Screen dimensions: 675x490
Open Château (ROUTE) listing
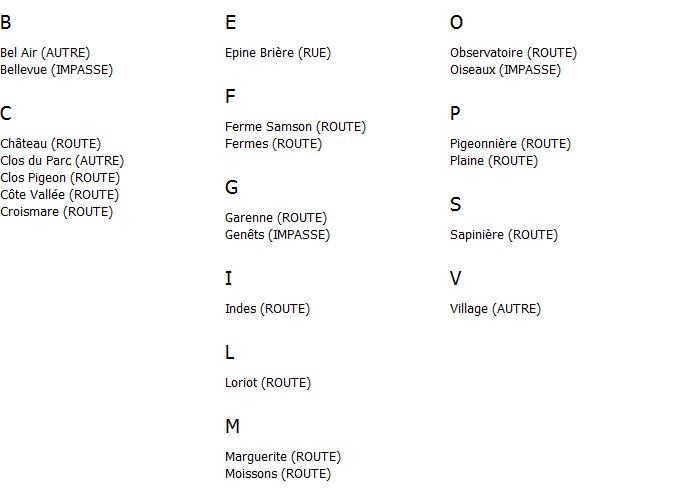tap(51, 144)
